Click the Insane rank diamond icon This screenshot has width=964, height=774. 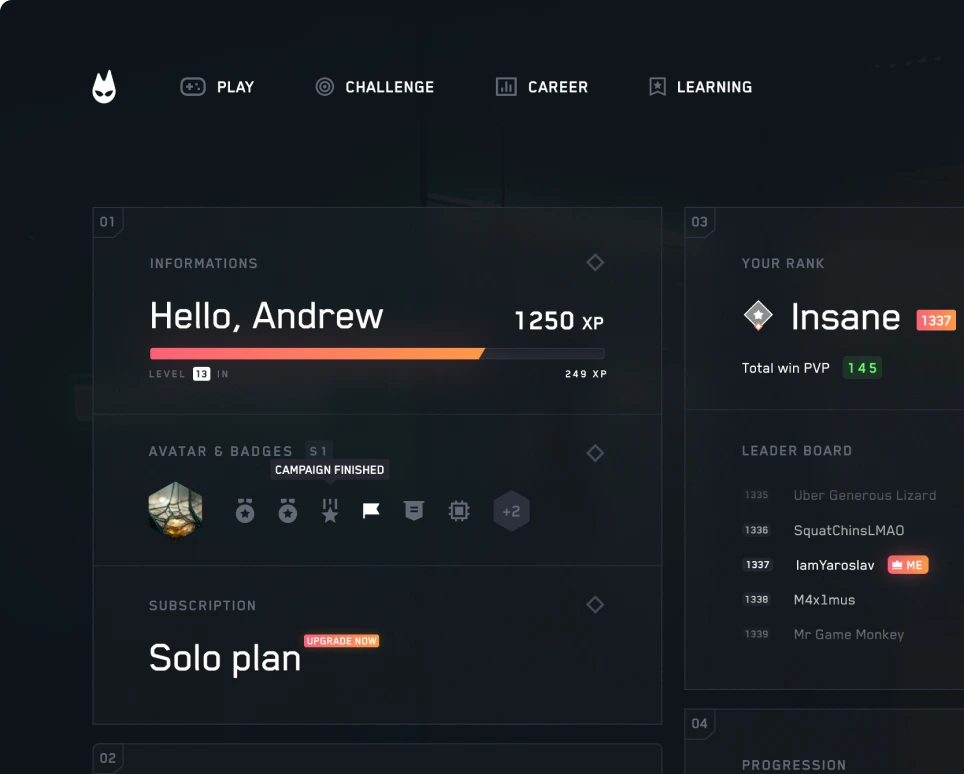pos(758,317)
